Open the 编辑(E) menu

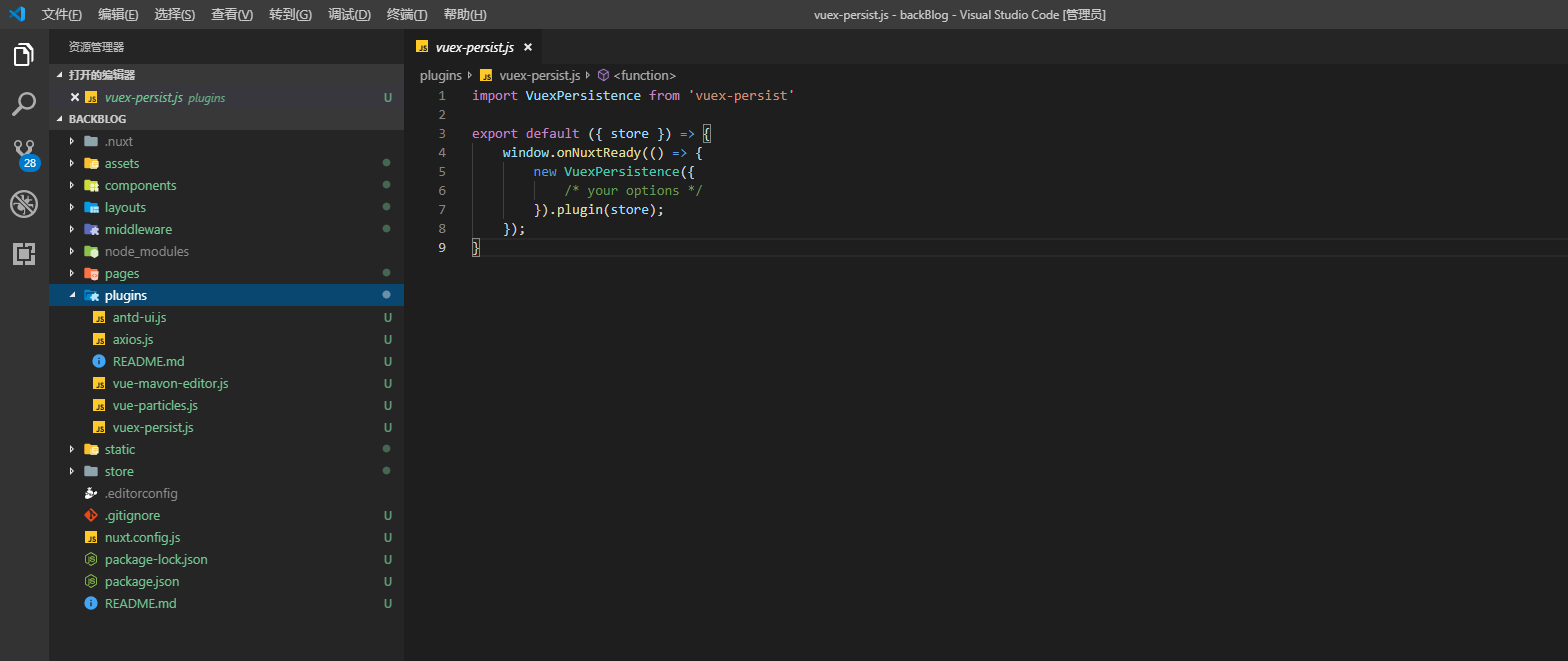point(118,14)
